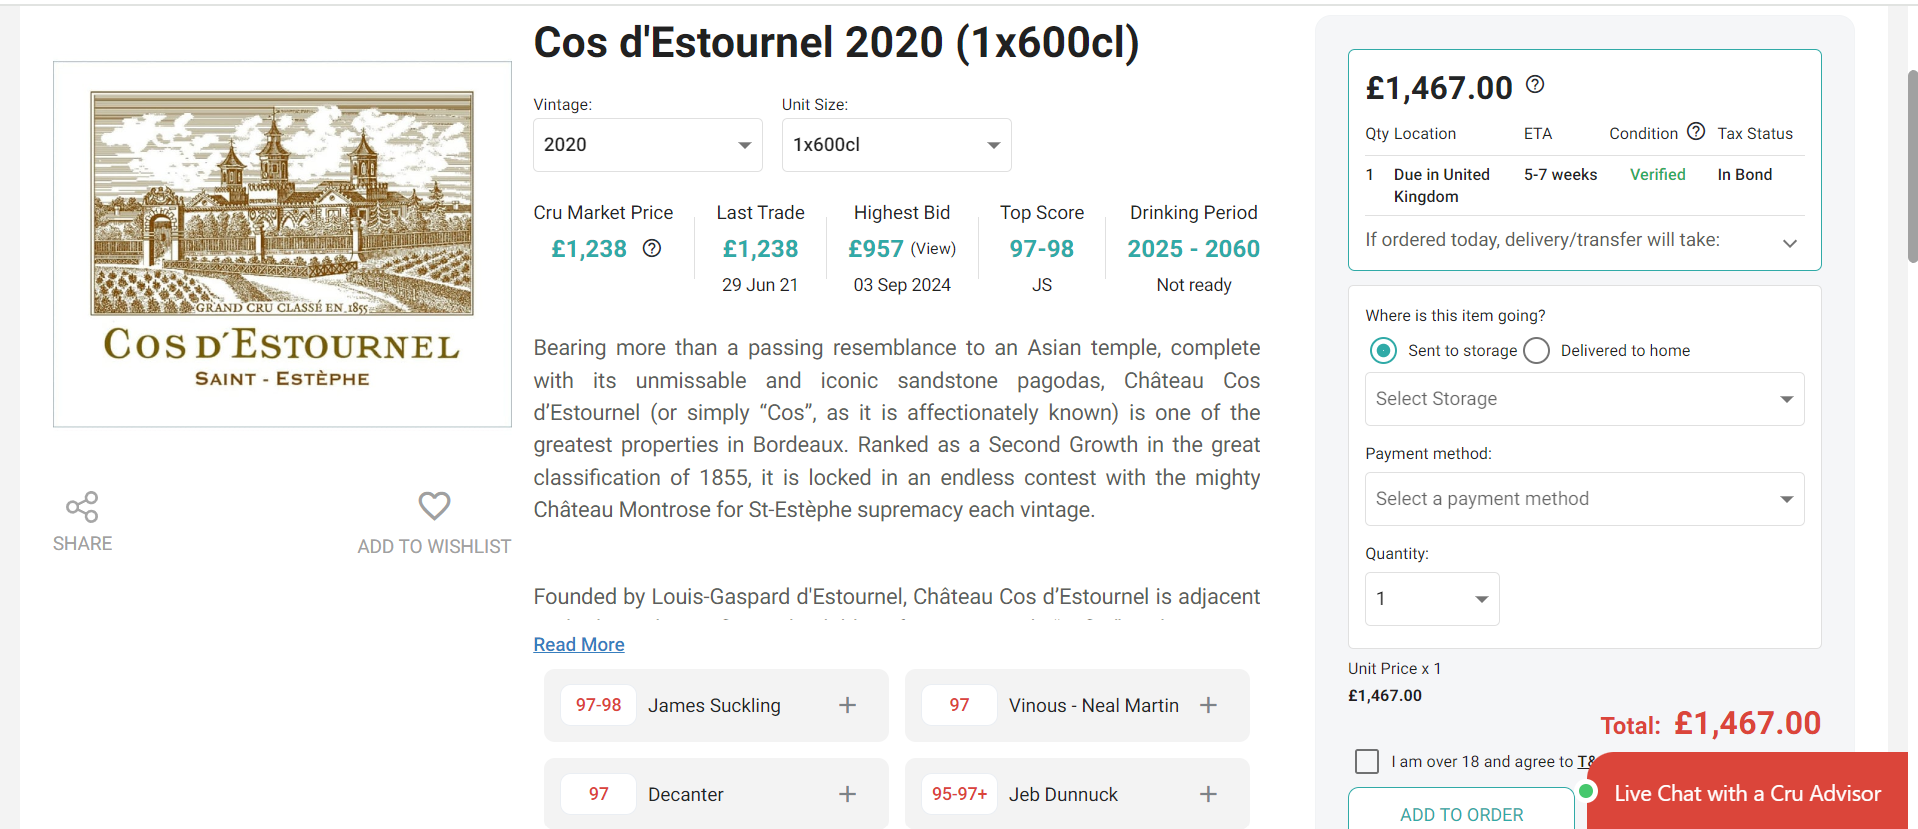Click help icon next to Cru Market Price
This screenshot has width=1918, height=829.
(x=652, y=248)
